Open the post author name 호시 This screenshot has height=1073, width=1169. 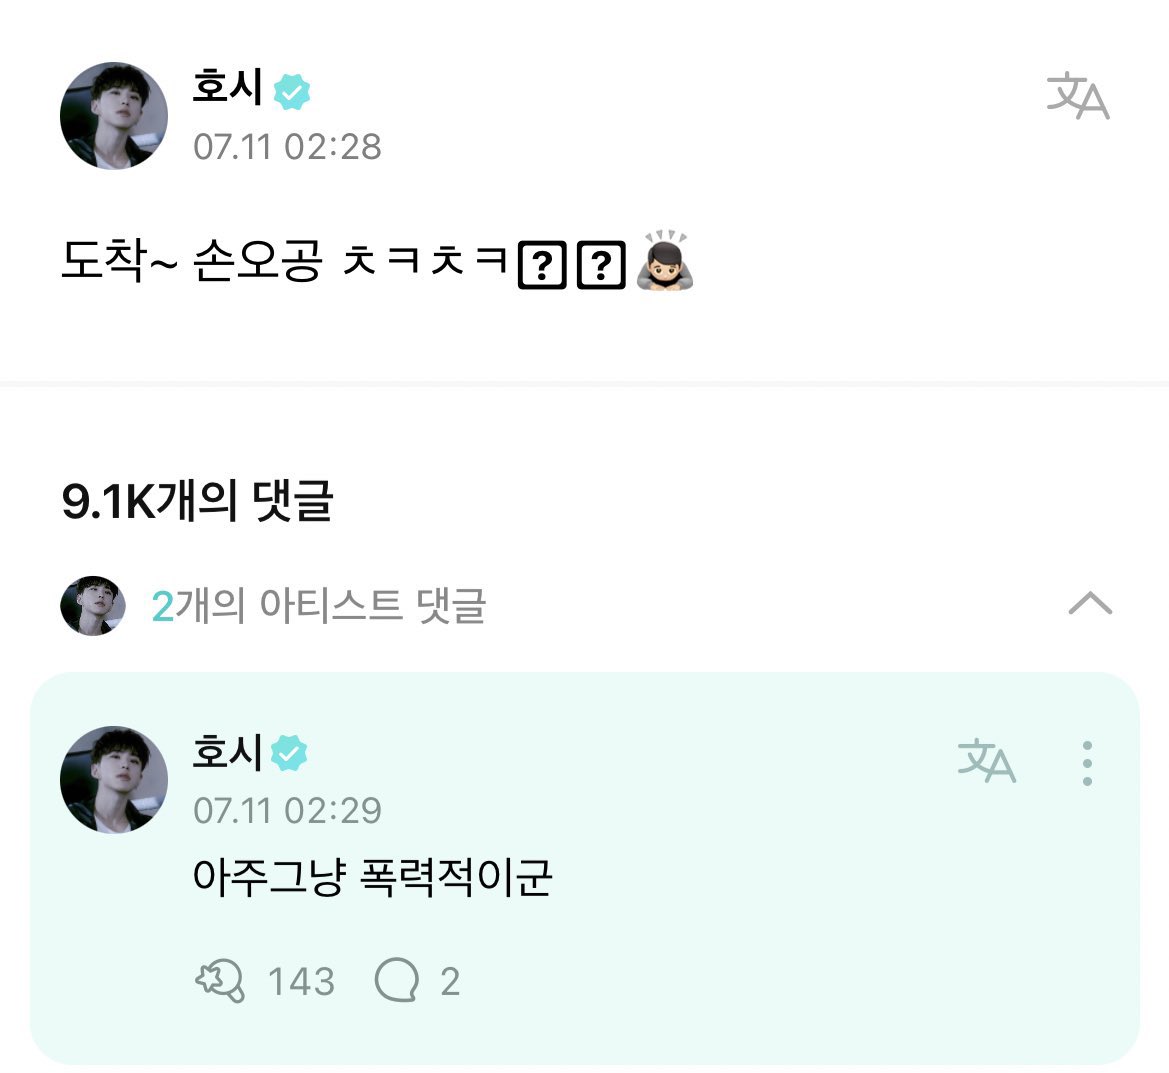coord(227,87)
